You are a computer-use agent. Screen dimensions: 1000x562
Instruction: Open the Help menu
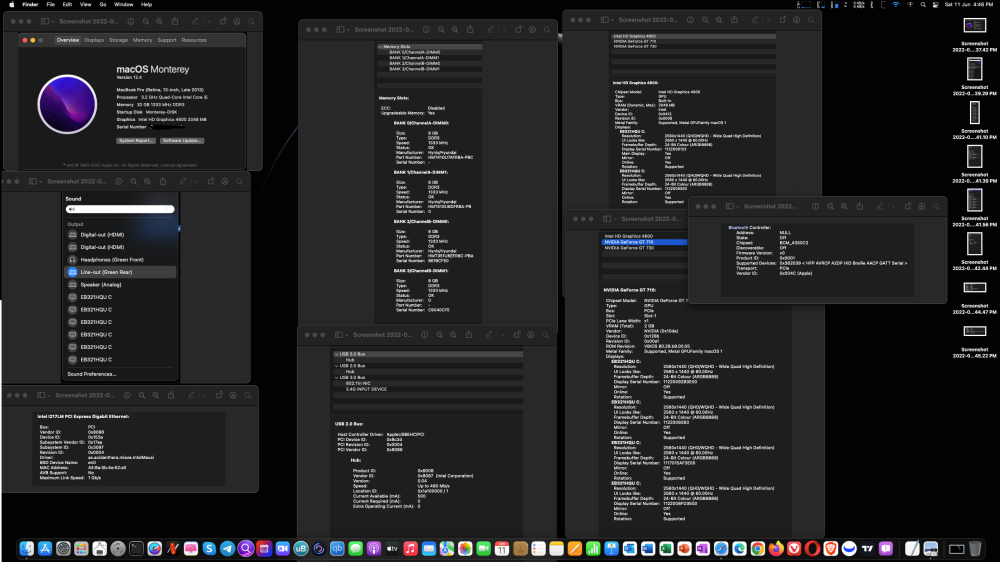pos(146,4)
